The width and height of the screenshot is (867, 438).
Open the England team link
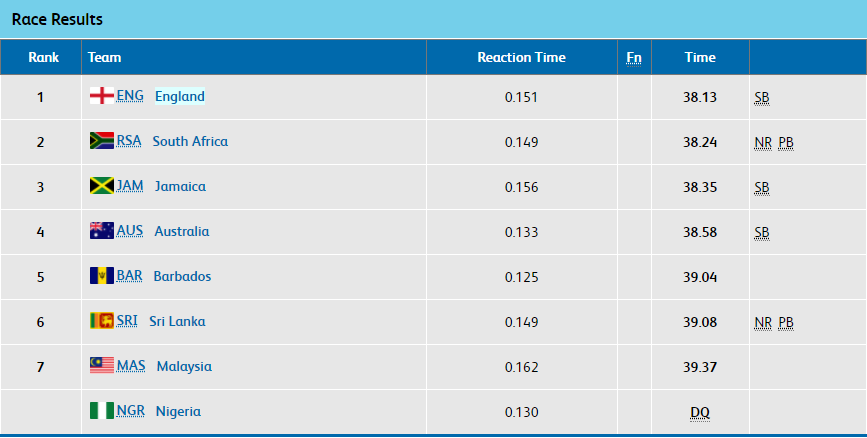coord(180,96)
